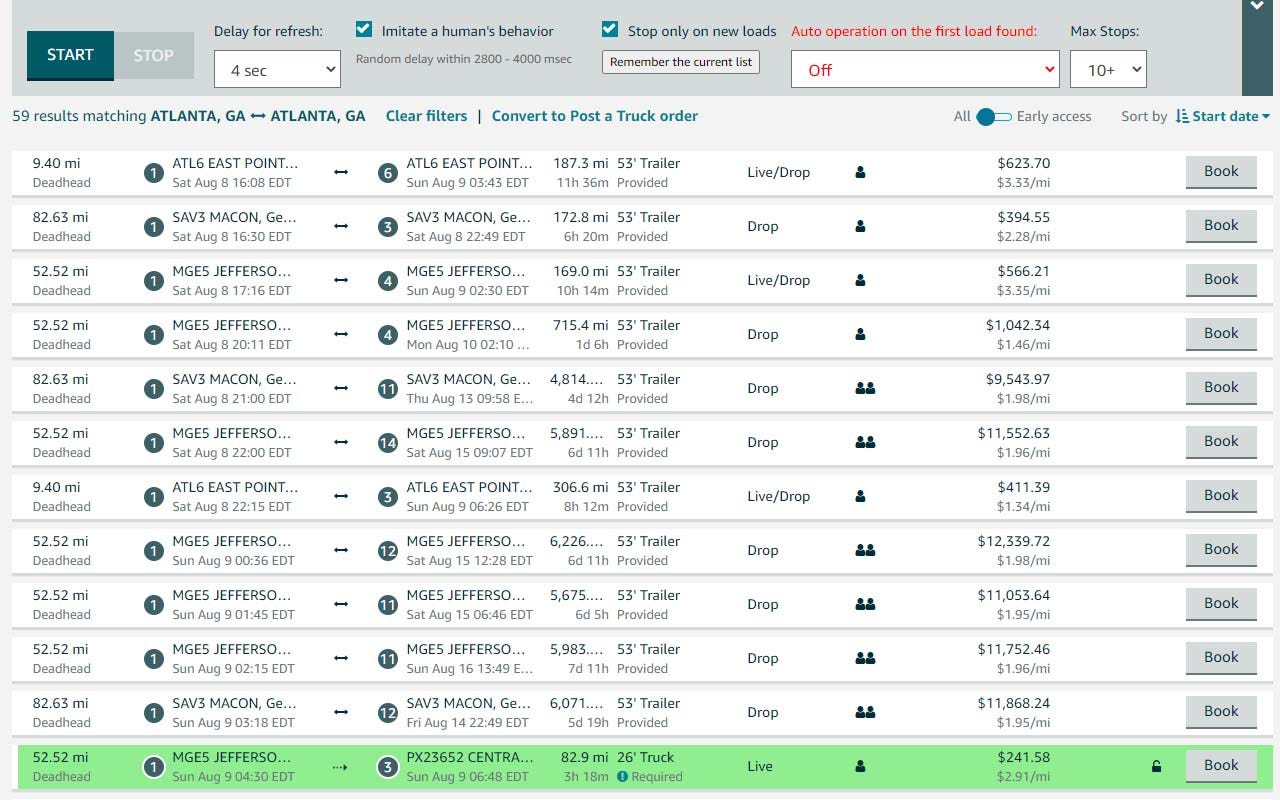Click the team driver icon on $11,053.64 row

coord(865,605)
